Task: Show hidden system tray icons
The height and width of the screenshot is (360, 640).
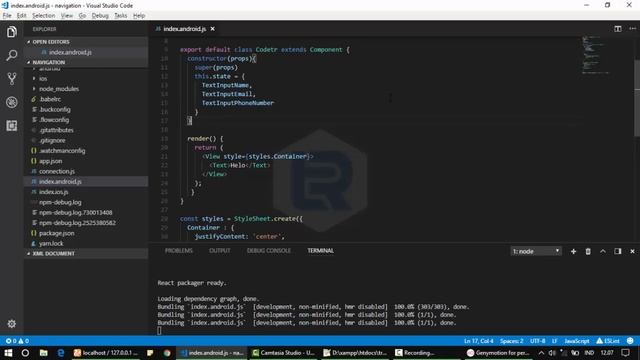Action: (541, 353)
